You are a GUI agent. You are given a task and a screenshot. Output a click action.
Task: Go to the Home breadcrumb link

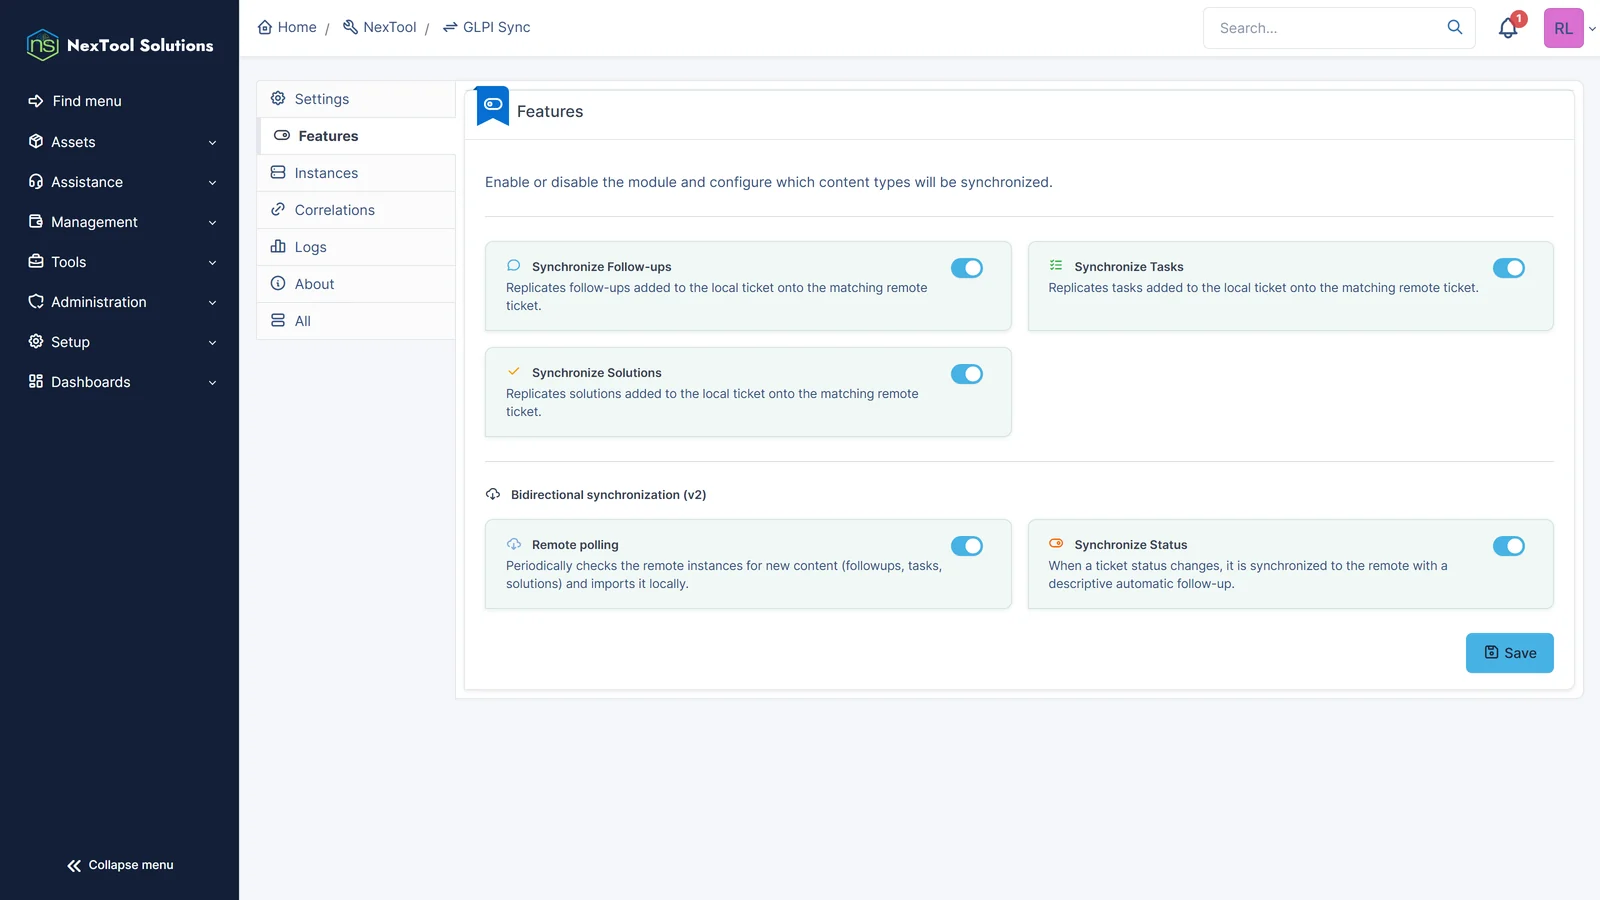tap(287, 27)
